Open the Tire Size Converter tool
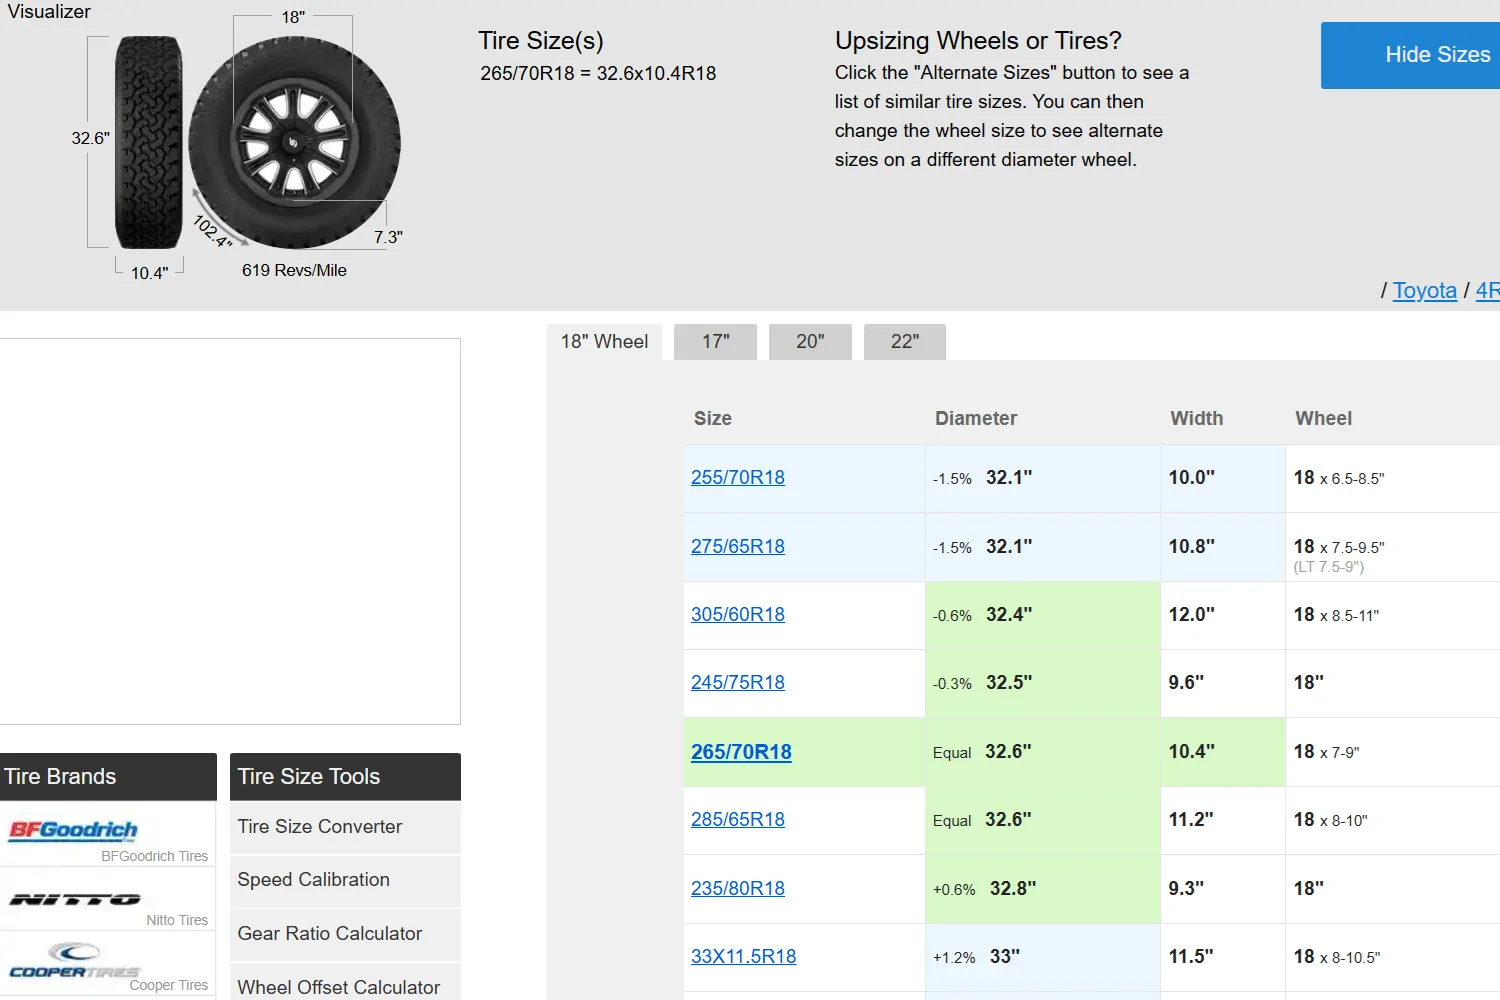This screenshot has width=1500, height=1000. pos(320,827)
